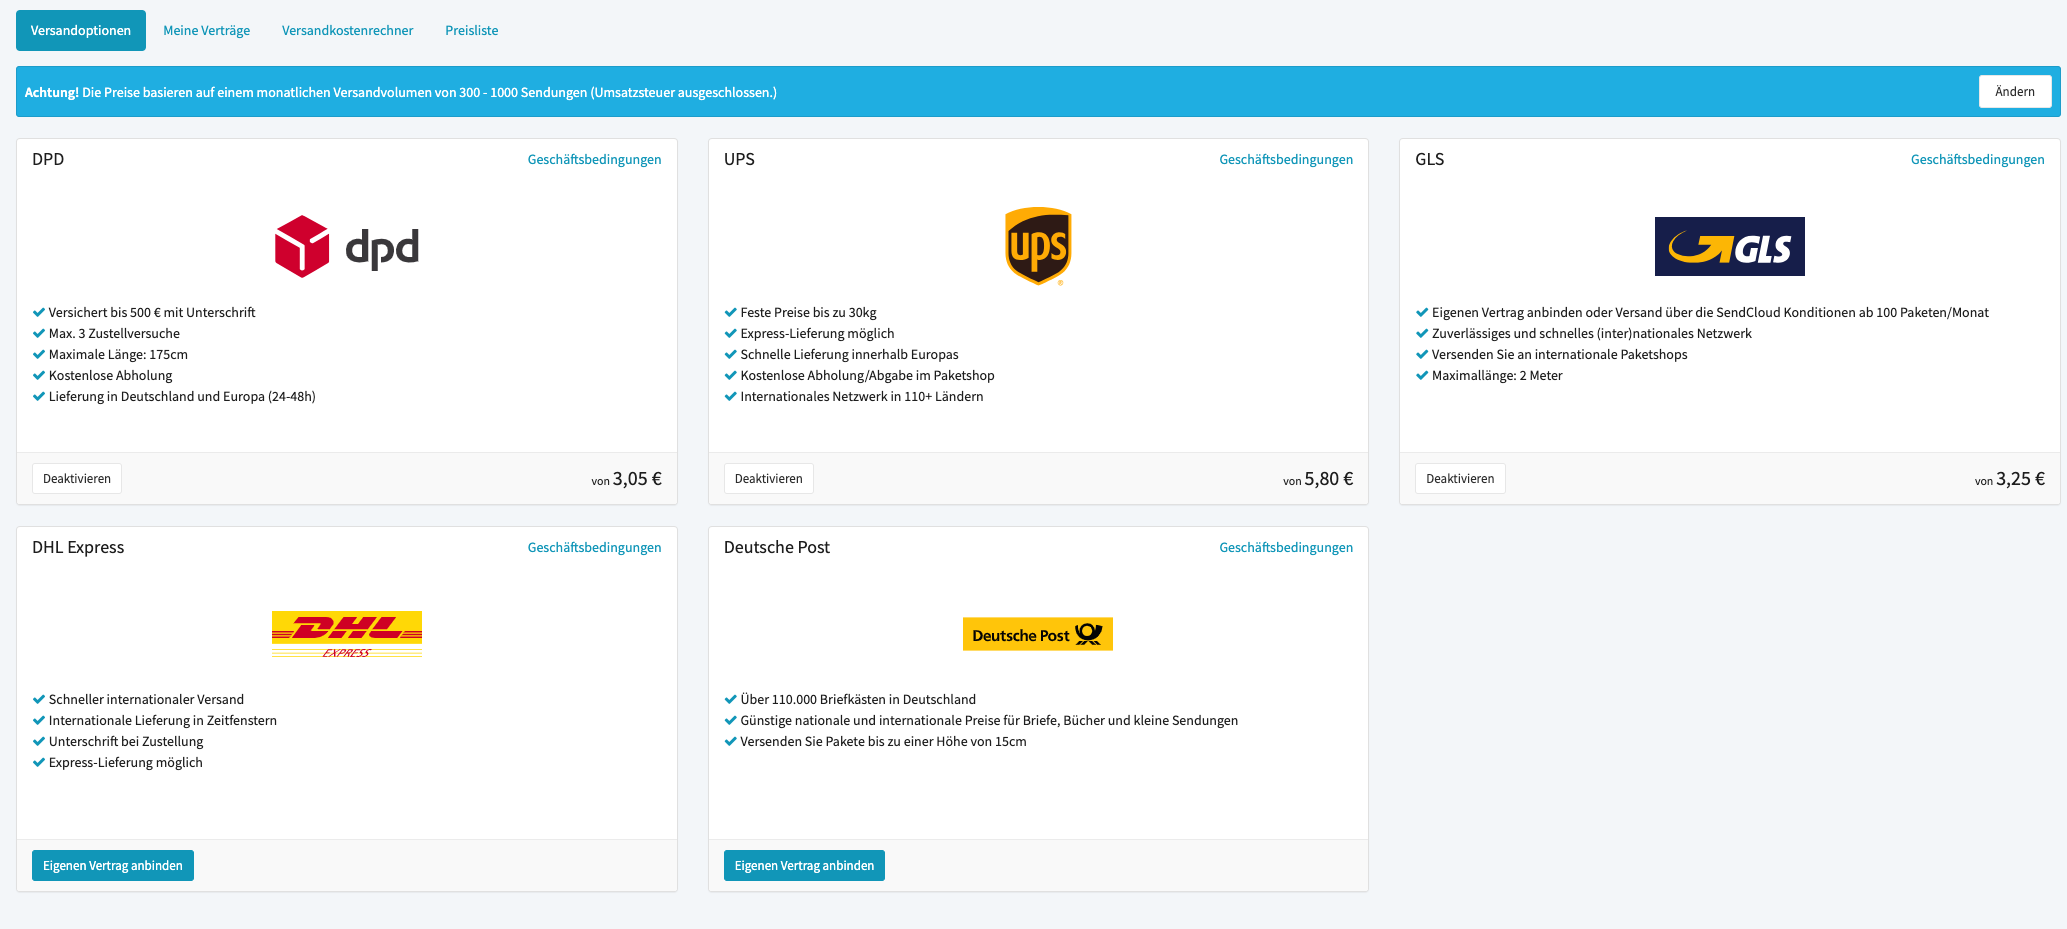The height and width of the screenshot is (929, 2067).
Task: Click 'Lieferung in Deutschland und Europa (24-48h)'
Action: [x=182, y=397]
